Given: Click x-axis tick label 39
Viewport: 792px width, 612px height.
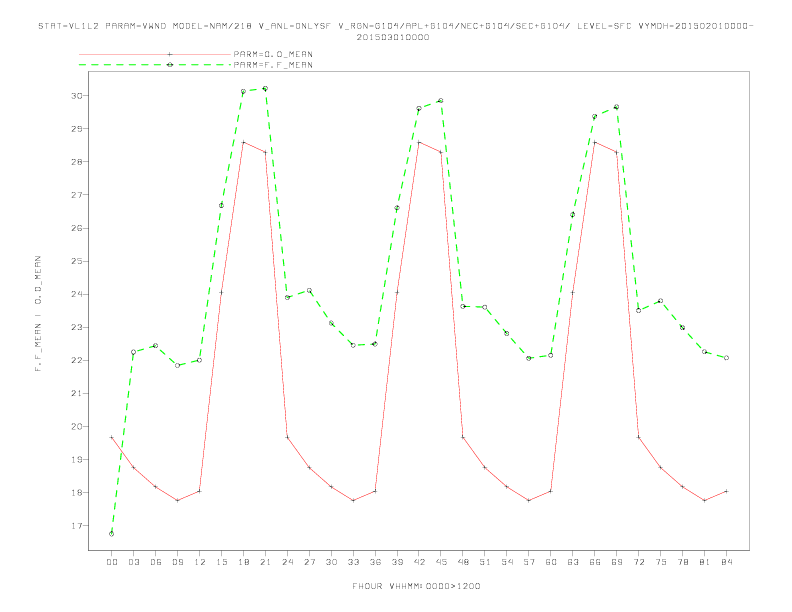Looking at the screenshot, I should 397,562.
